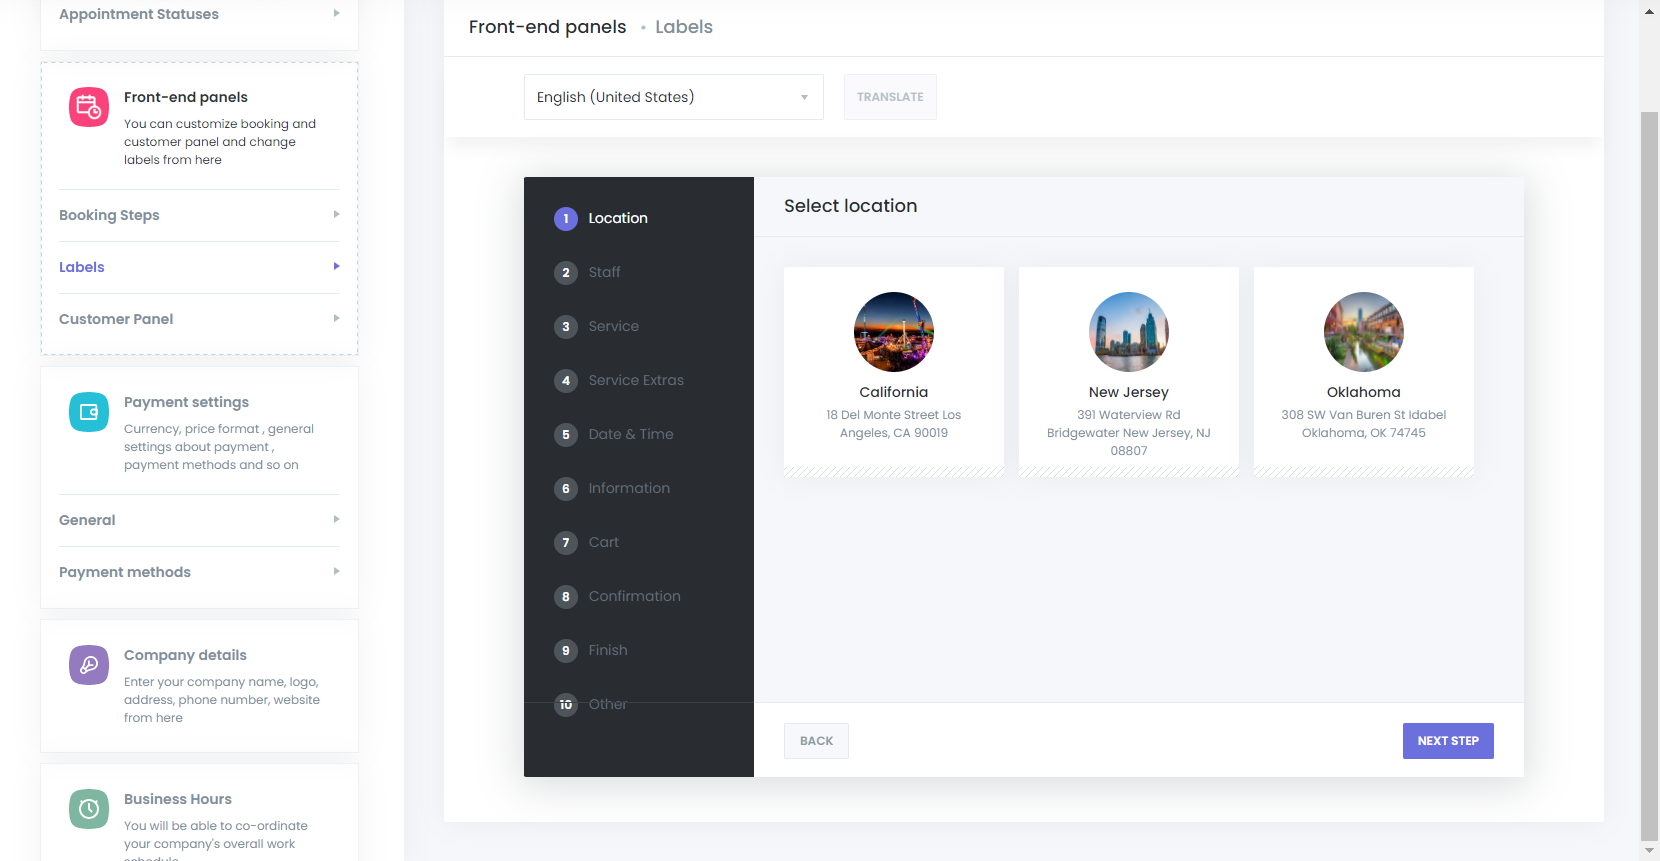1660x861 pixels.
Task: Click the page vertical scrollbar
Action: 1649,470
